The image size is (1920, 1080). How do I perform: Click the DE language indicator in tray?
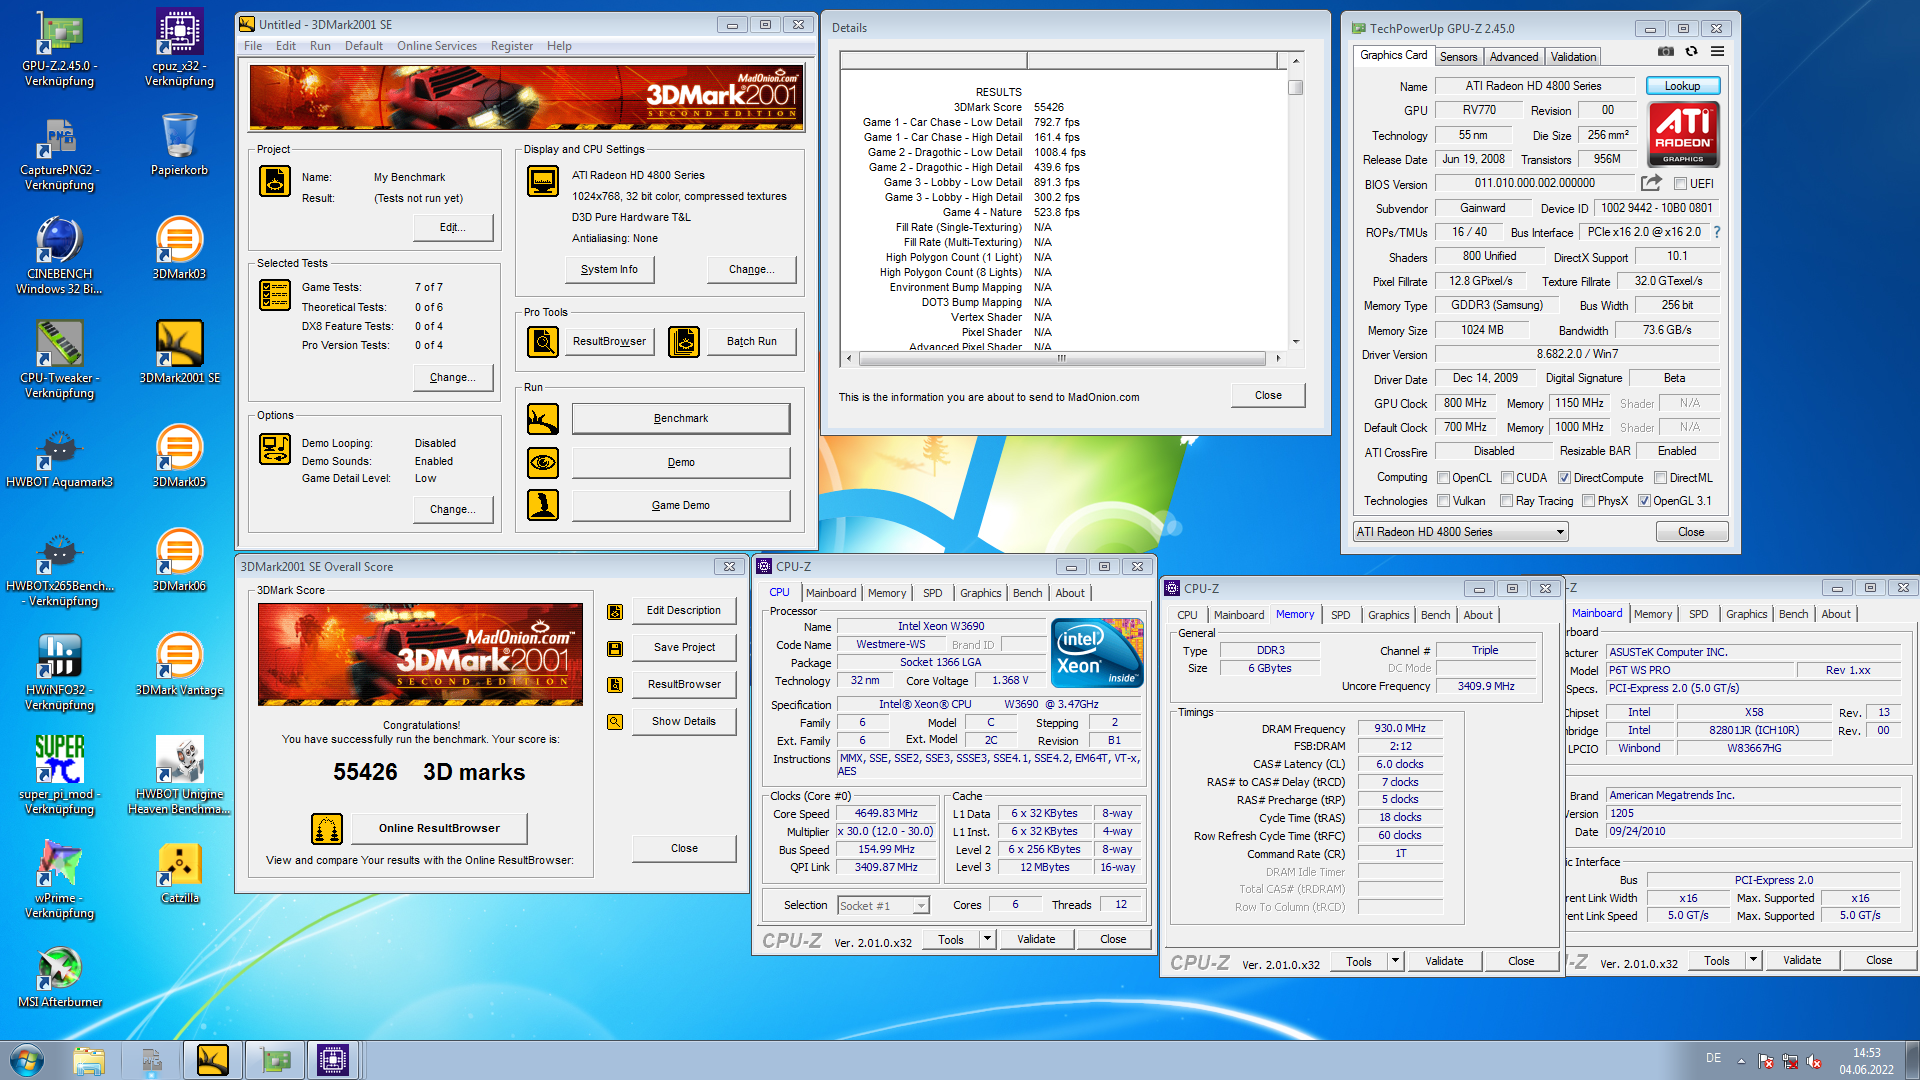1713,1058
